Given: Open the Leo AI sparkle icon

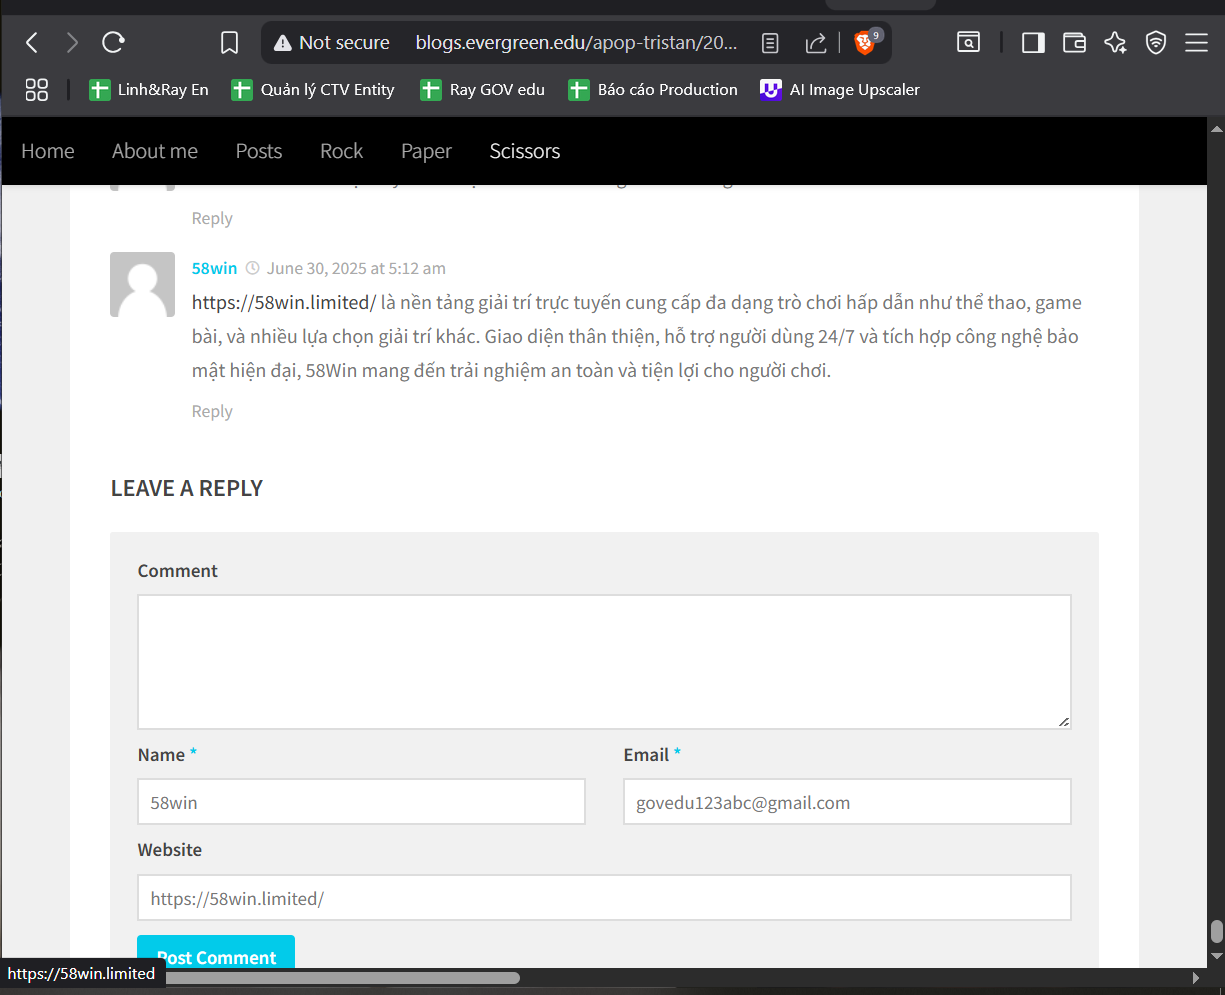Looking at the screenshot, I should coord(1115,42).
